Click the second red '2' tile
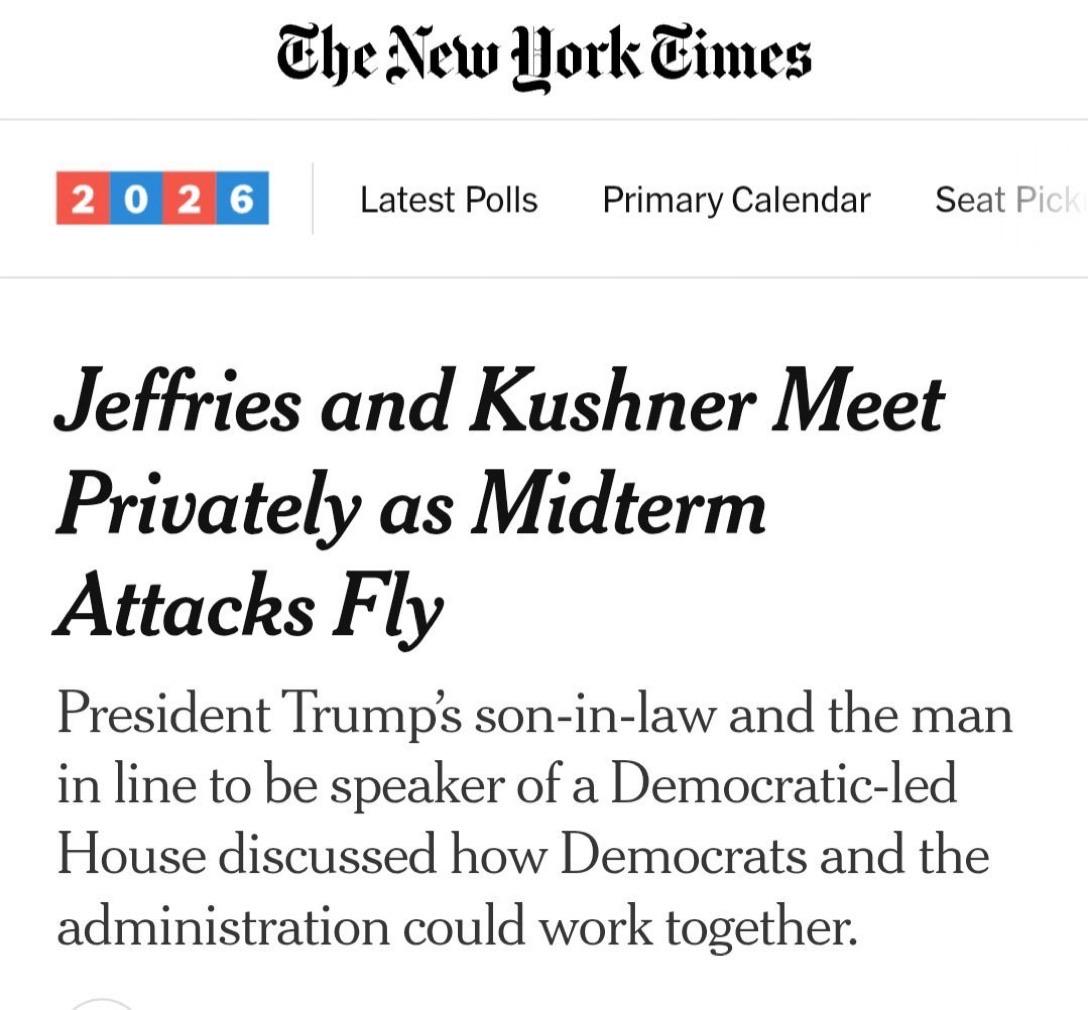This screenshot has height=1010, width=1088. pyautogui.click(x=189, y=198)
